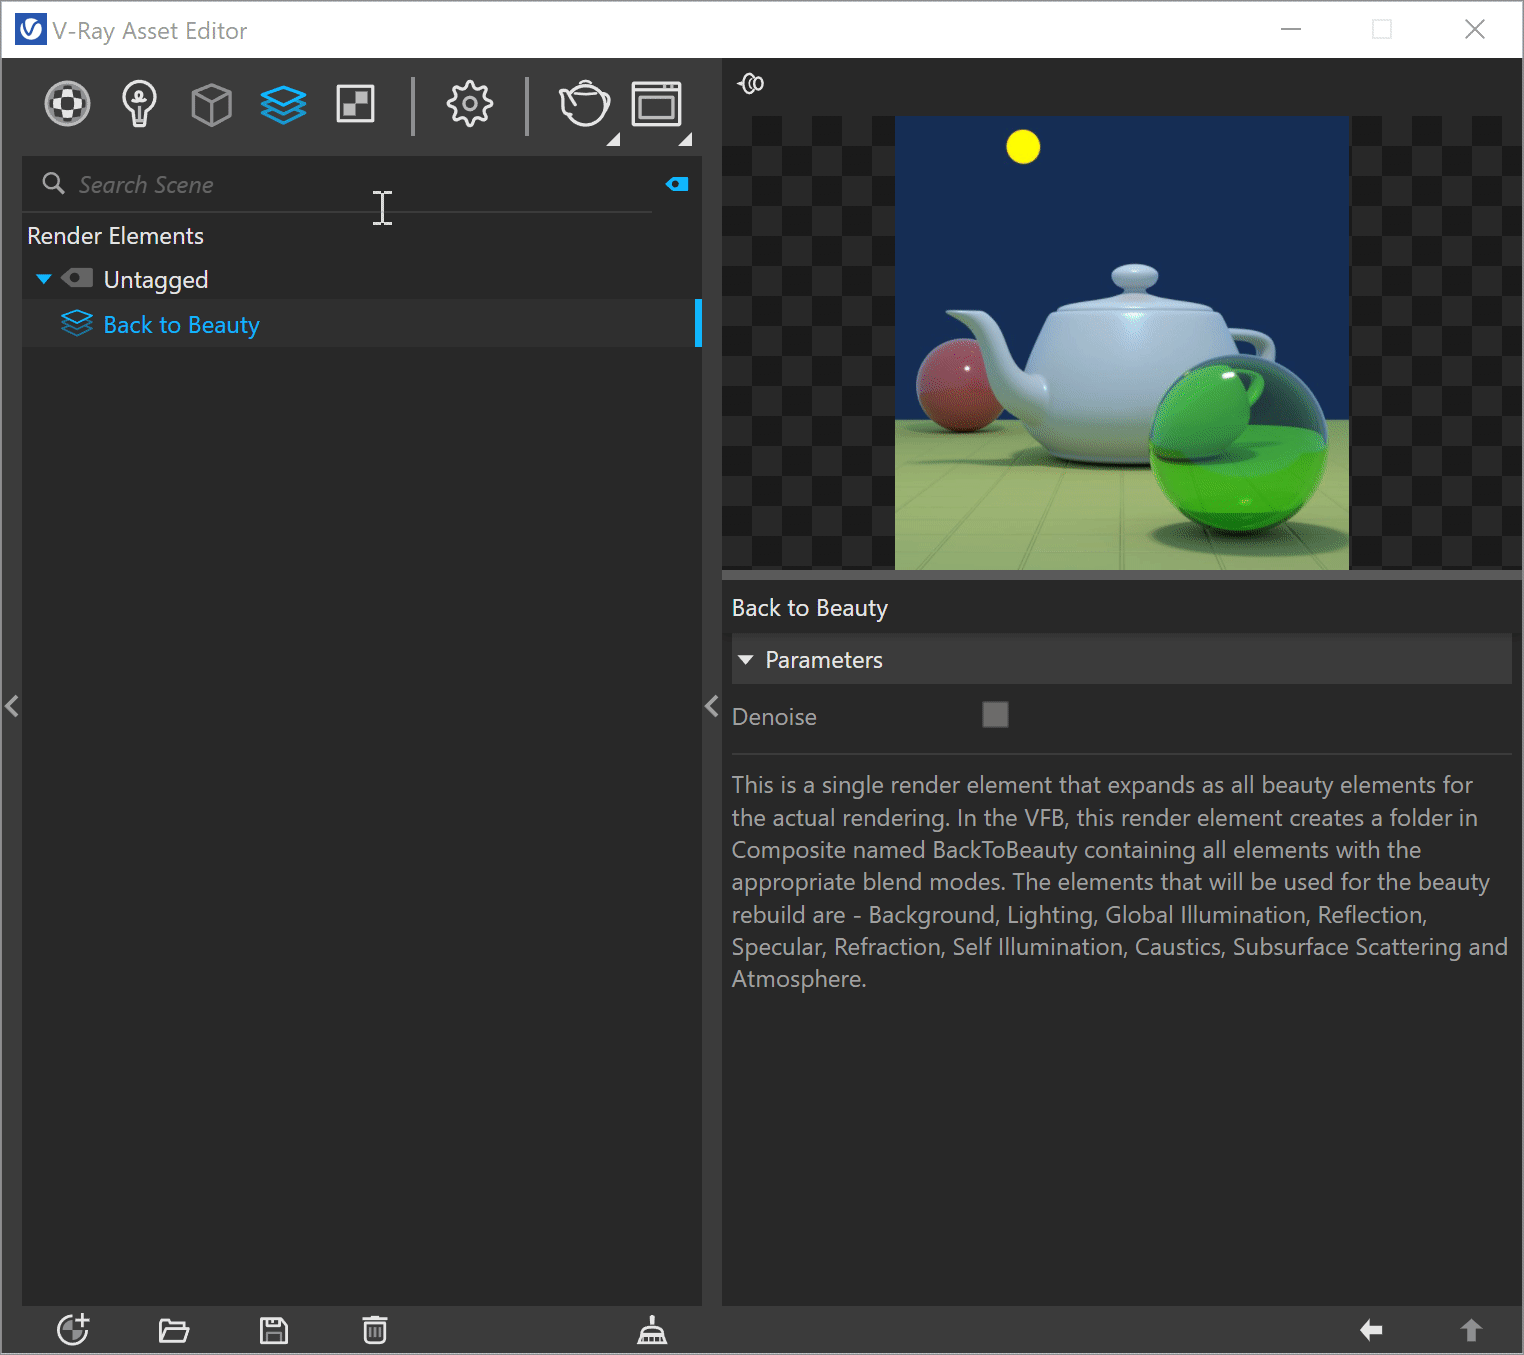Open the Textures category

point(355,104)
